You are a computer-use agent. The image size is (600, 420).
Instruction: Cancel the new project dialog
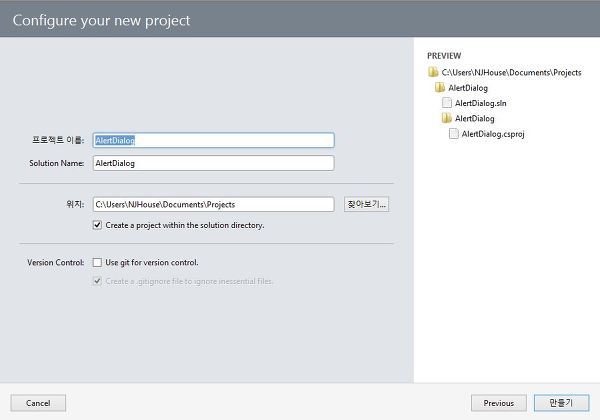(38, 403)
